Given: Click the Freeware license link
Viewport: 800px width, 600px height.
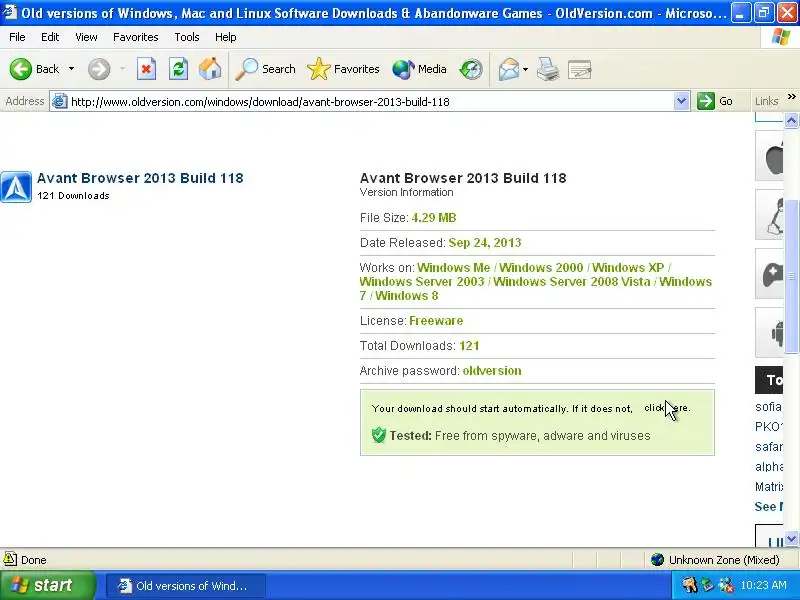Looking at the screenshot, I should [x=436, y=321].
